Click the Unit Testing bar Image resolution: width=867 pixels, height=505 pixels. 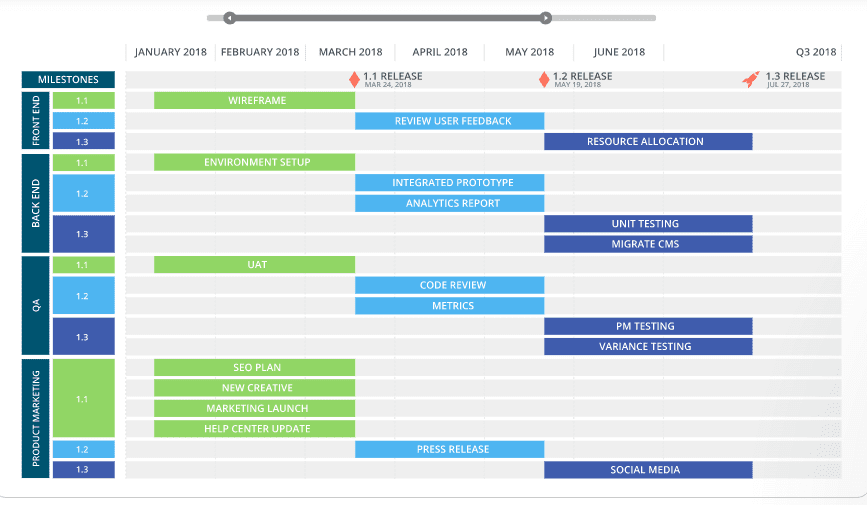648,223
